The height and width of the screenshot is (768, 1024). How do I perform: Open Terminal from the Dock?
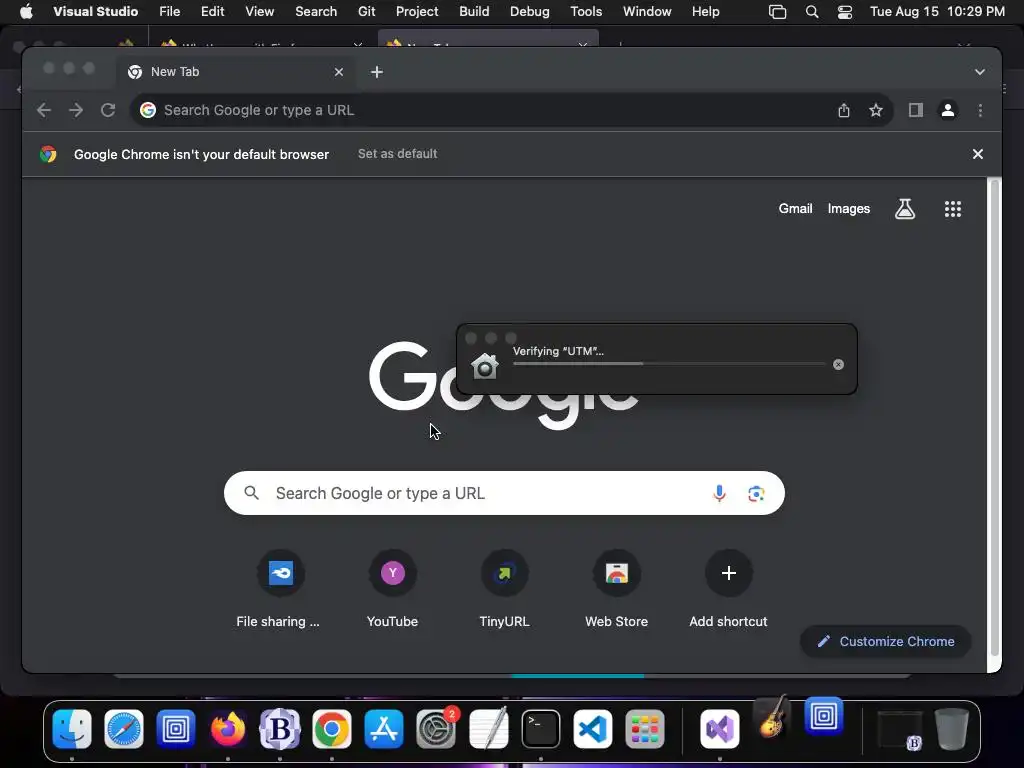pyautogui.click(x=541, y=729)
